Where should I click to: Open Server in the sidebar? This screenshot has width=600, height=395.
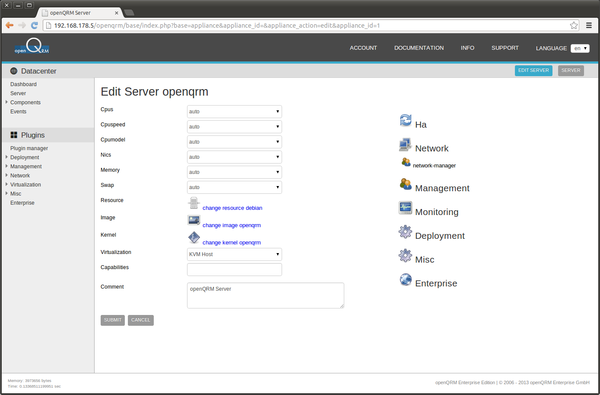pos(18,93)
